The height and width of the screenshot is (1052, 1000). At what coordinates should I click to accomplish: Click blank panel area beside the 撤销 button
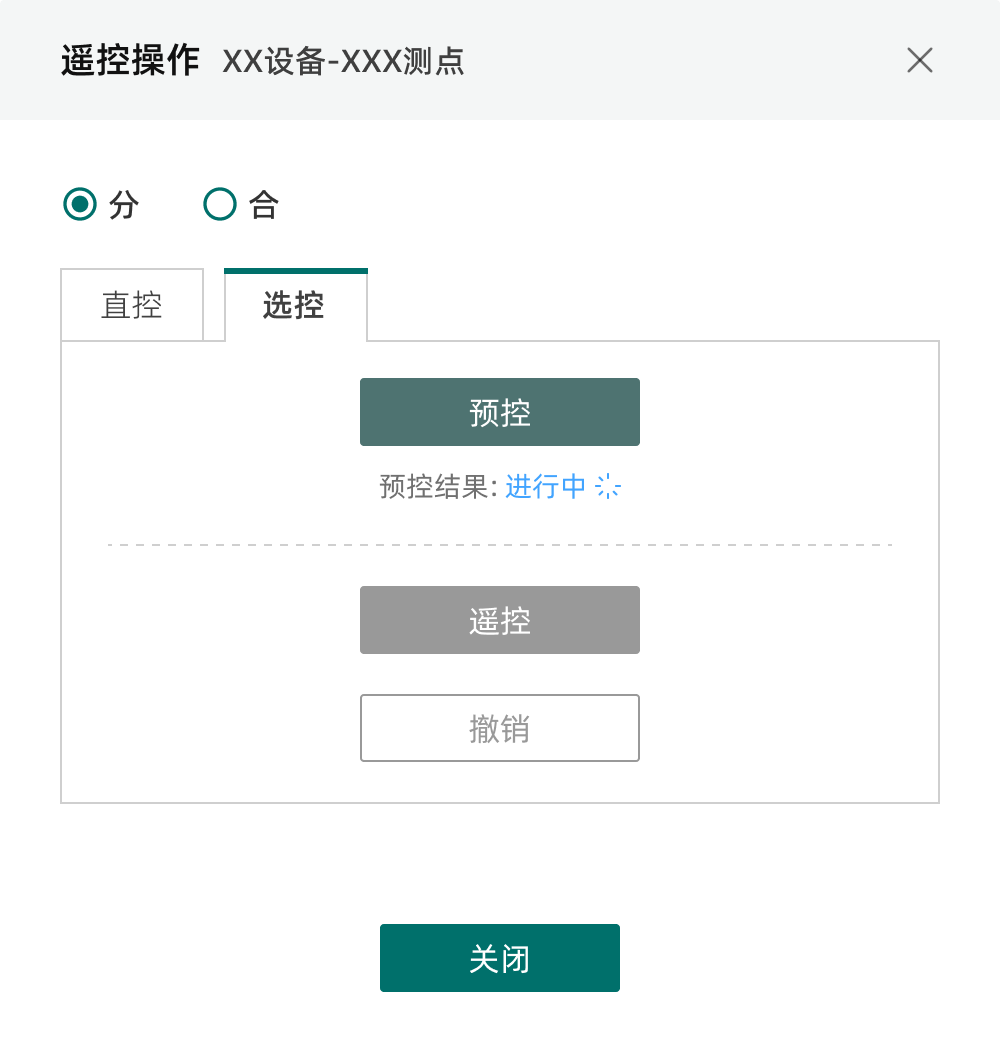pos(785,728)
